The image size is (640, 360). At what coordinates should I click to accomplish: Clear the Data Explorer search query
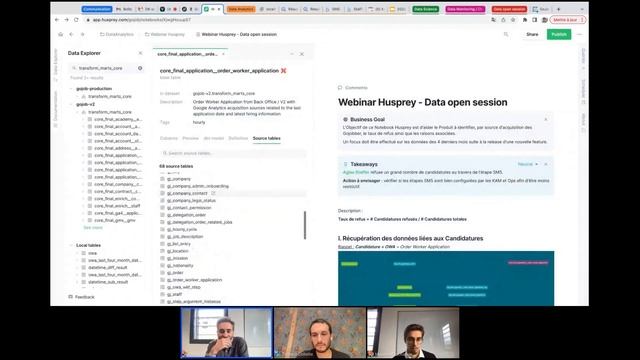click(x=140, y=68)
